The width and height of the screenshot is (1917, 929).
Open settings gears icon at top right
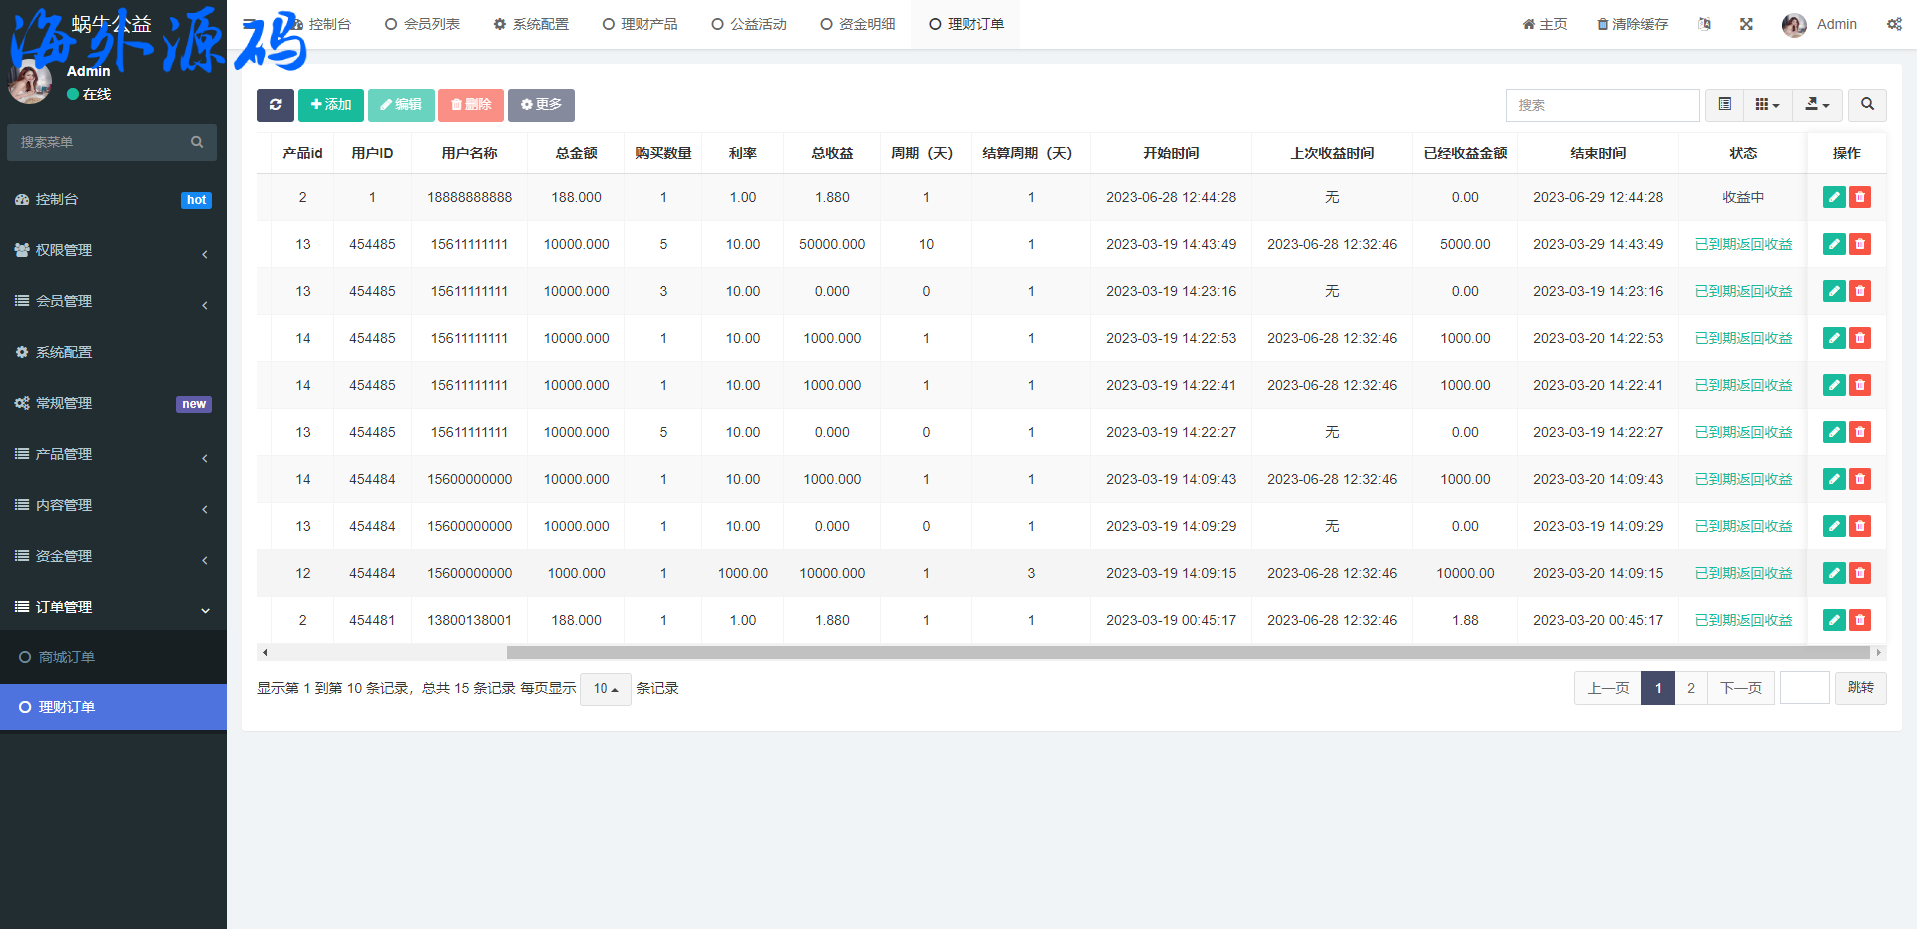click(1894, 24)
